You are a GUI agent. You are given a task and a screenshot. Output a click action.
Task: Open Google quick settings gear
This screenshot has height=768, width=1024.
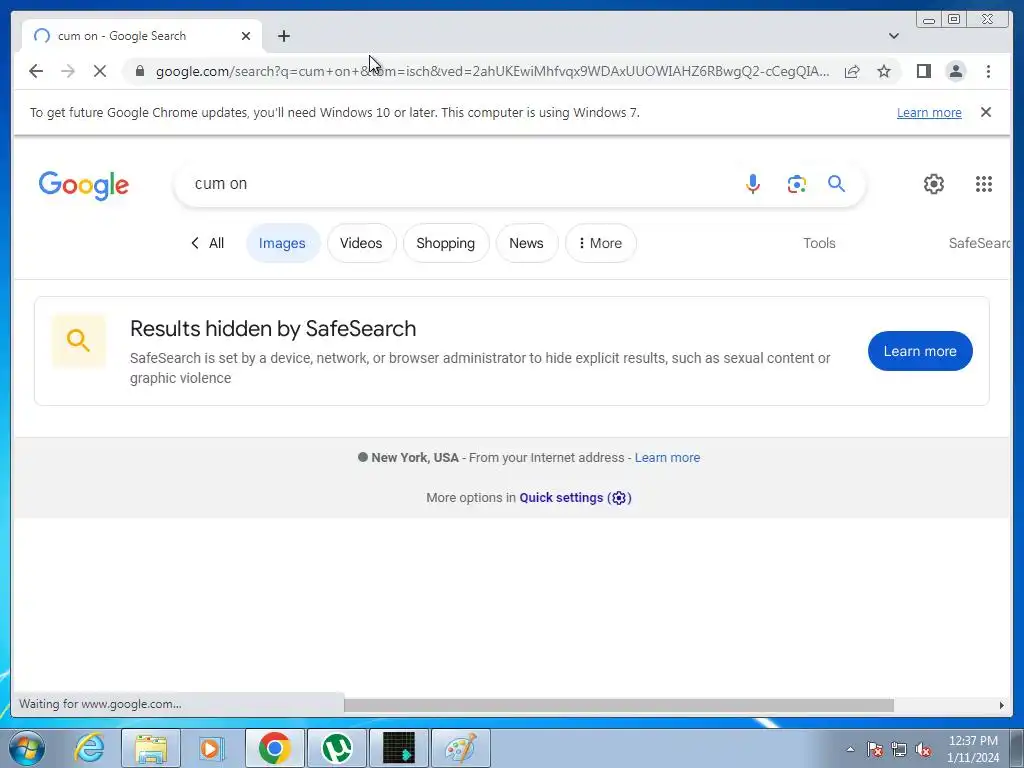(x=934, y=184)
